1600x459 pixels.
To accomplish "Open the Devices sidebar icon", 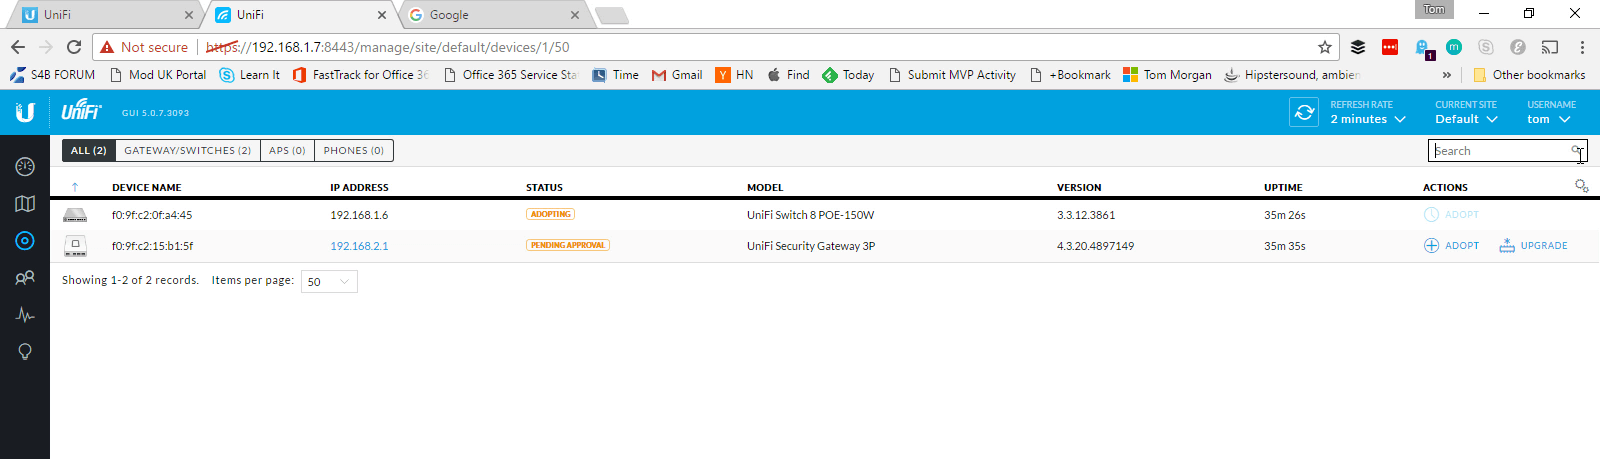I will [x=25, y=241].
